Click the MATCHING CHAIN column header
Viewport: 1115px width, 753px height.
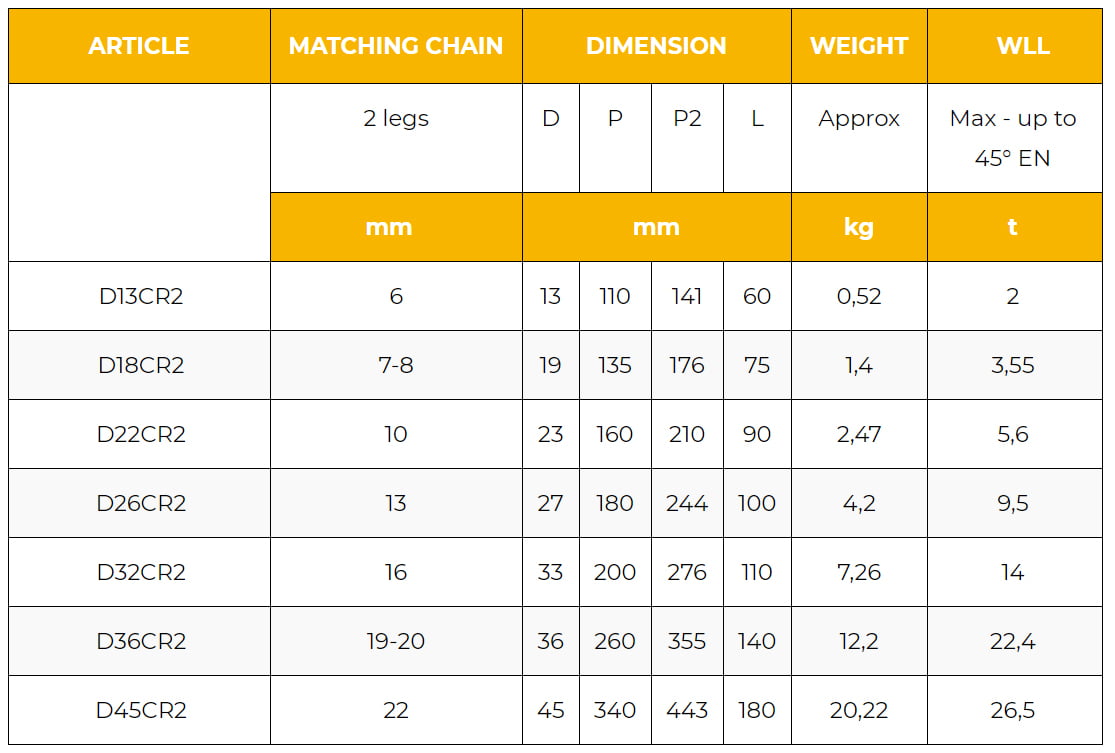pyautogui.click(x=396, y=46)
